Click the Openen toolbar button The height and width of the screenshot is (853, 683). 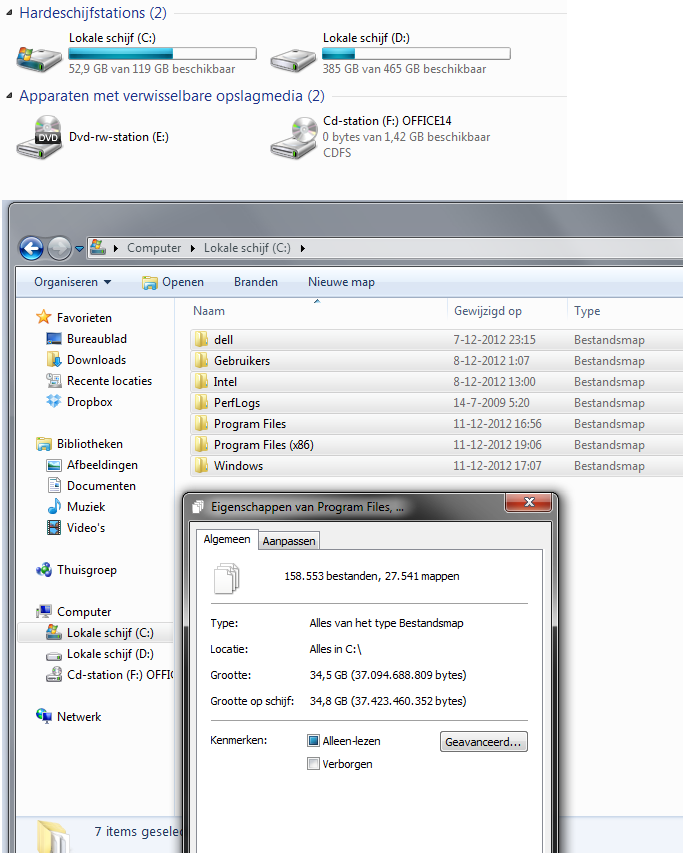tap(173, 282)
